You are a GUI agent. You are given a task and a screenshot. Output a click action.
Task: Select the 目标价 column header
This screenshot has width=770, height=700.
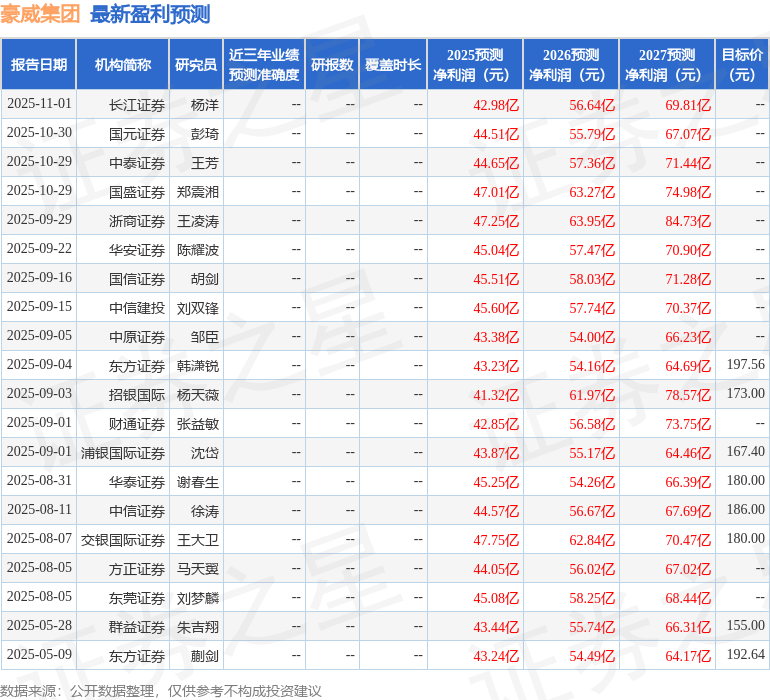coord(742,65)
